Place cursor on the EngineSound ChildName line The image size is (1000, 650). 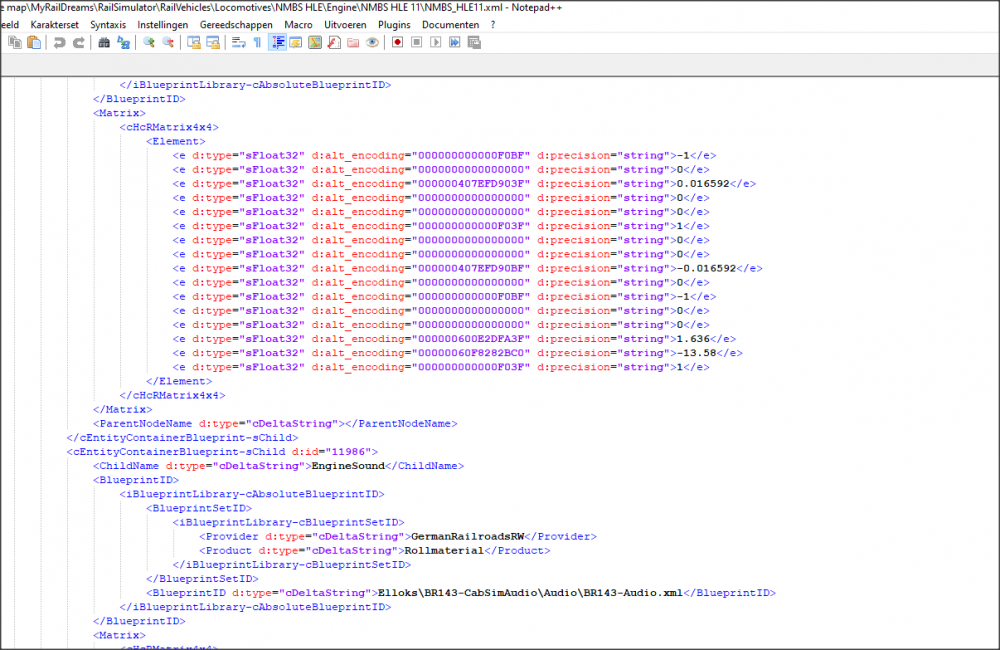[347, 466]
